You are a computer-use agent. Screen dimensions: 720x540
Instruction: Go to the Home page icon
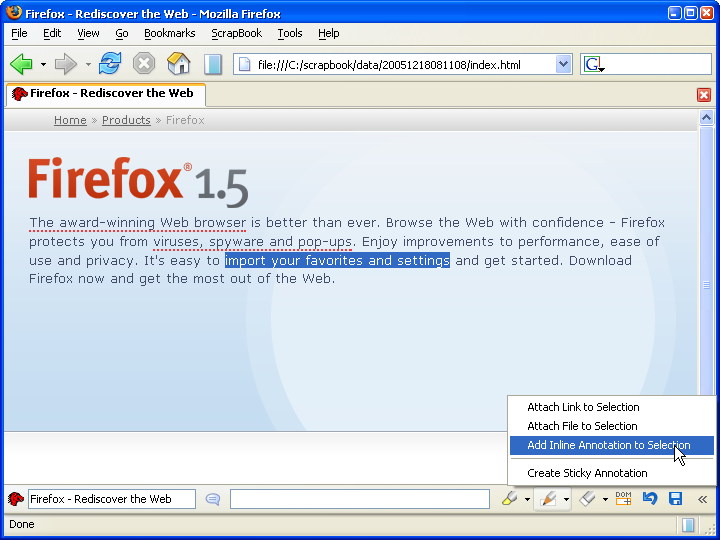pyautogui.click(x=179, y=63)
